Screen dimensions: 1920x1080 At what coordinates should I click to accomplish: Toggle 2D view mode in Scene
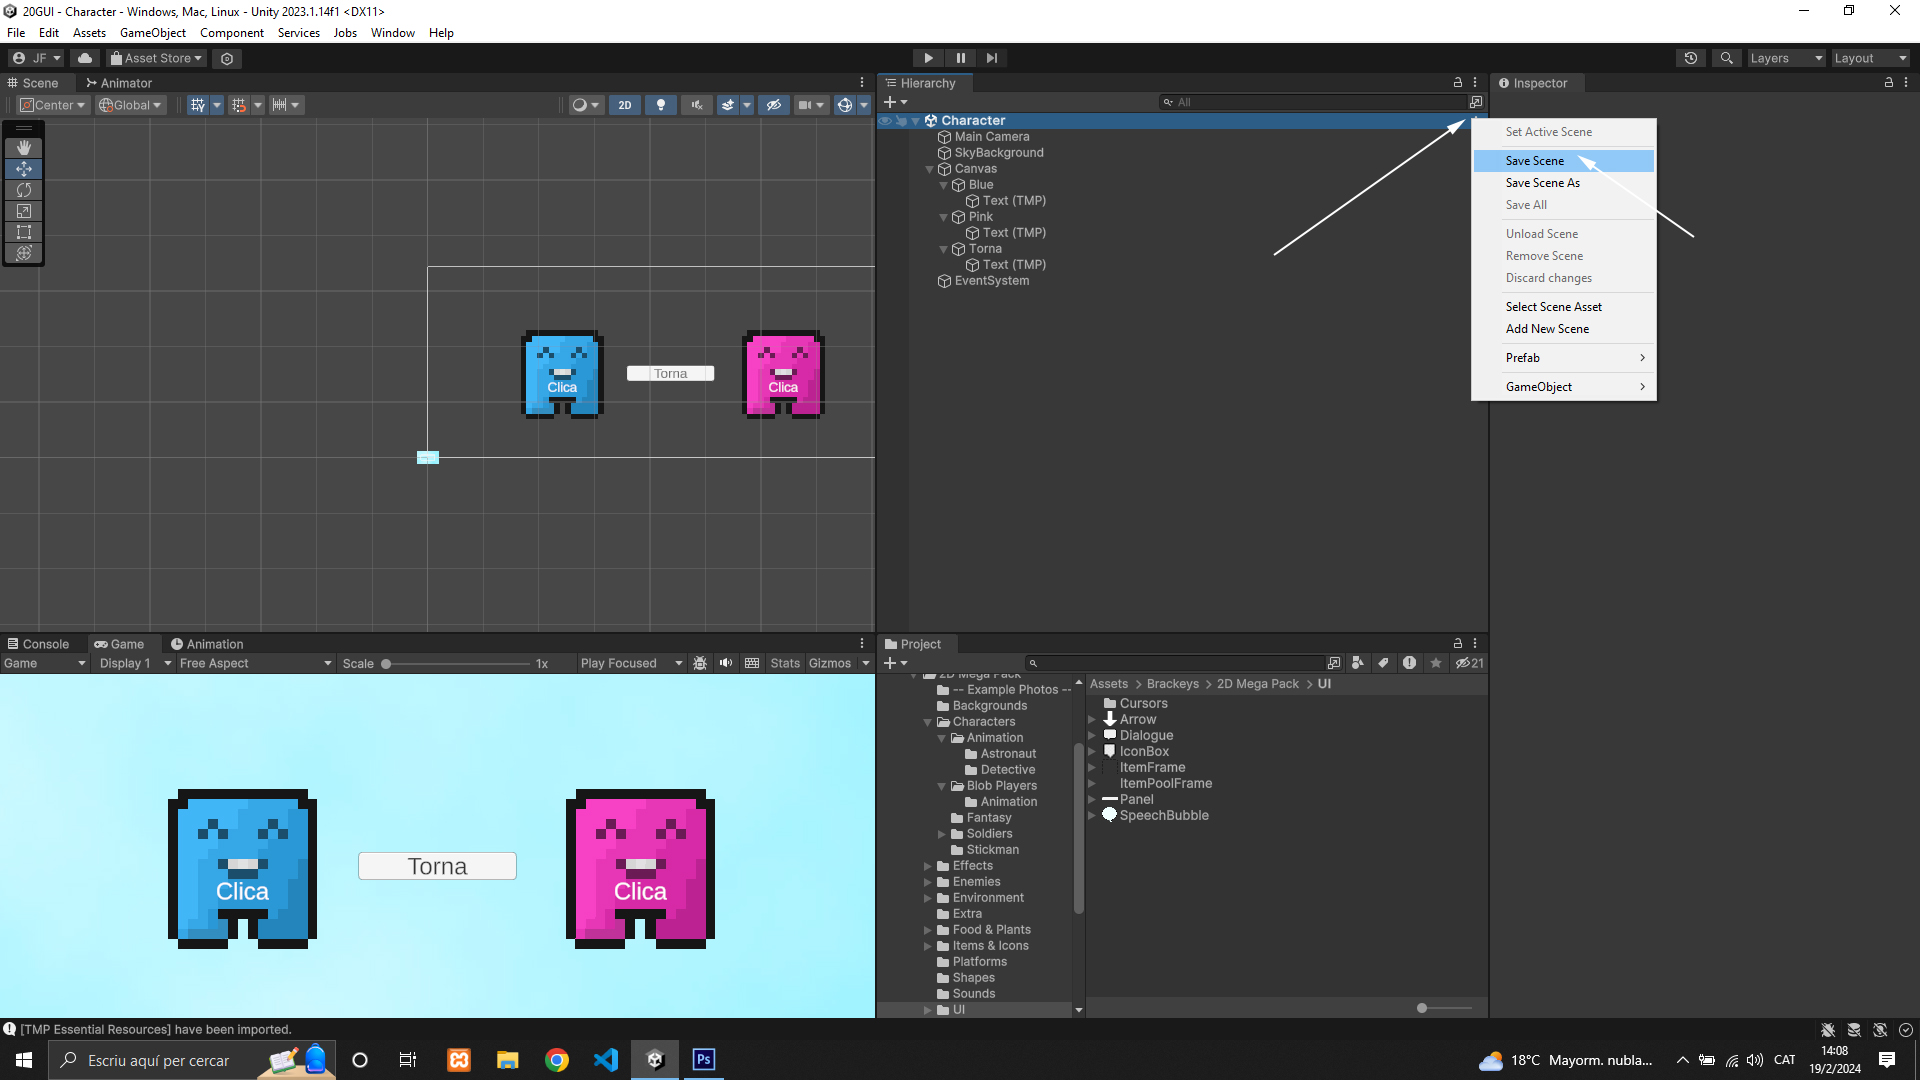625,105
